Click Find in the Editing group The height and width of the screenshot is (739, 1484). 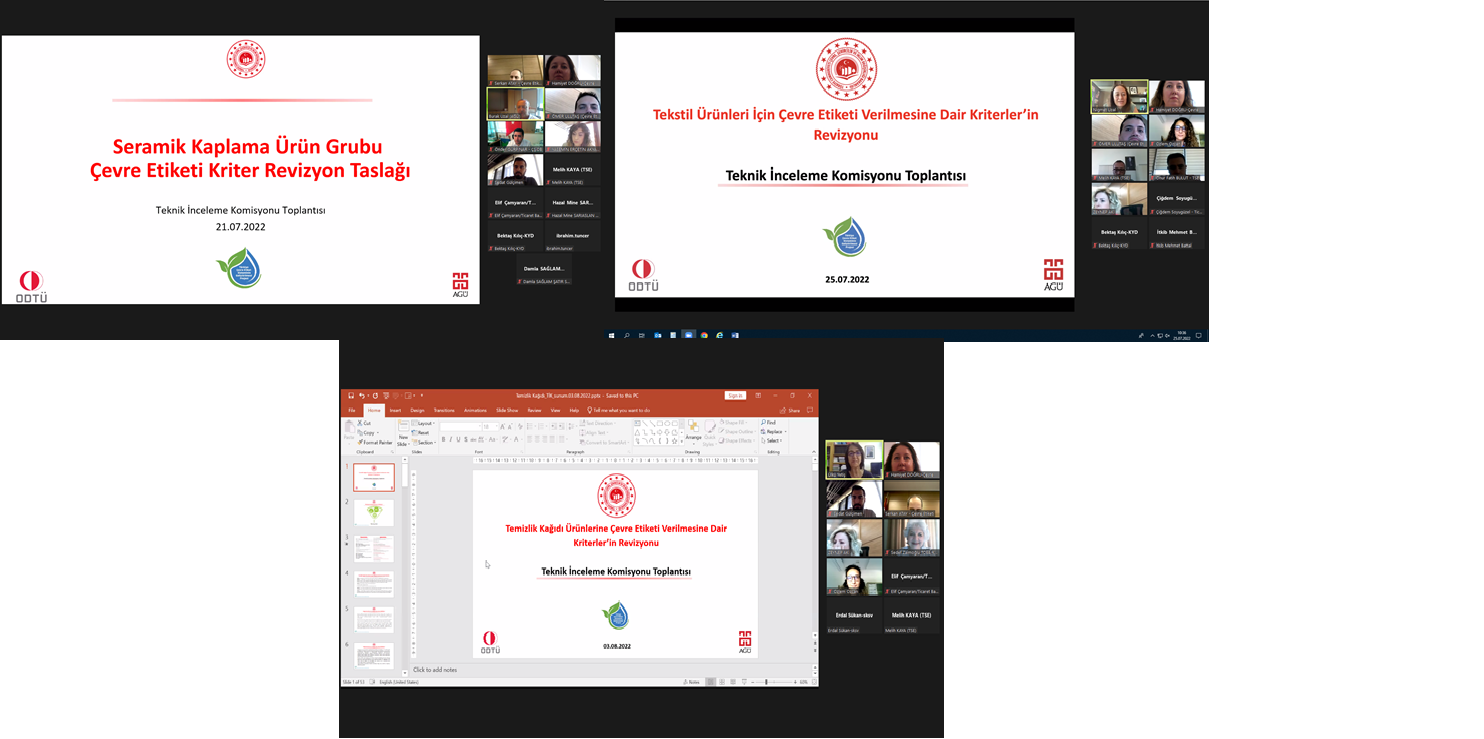[770, 423]
